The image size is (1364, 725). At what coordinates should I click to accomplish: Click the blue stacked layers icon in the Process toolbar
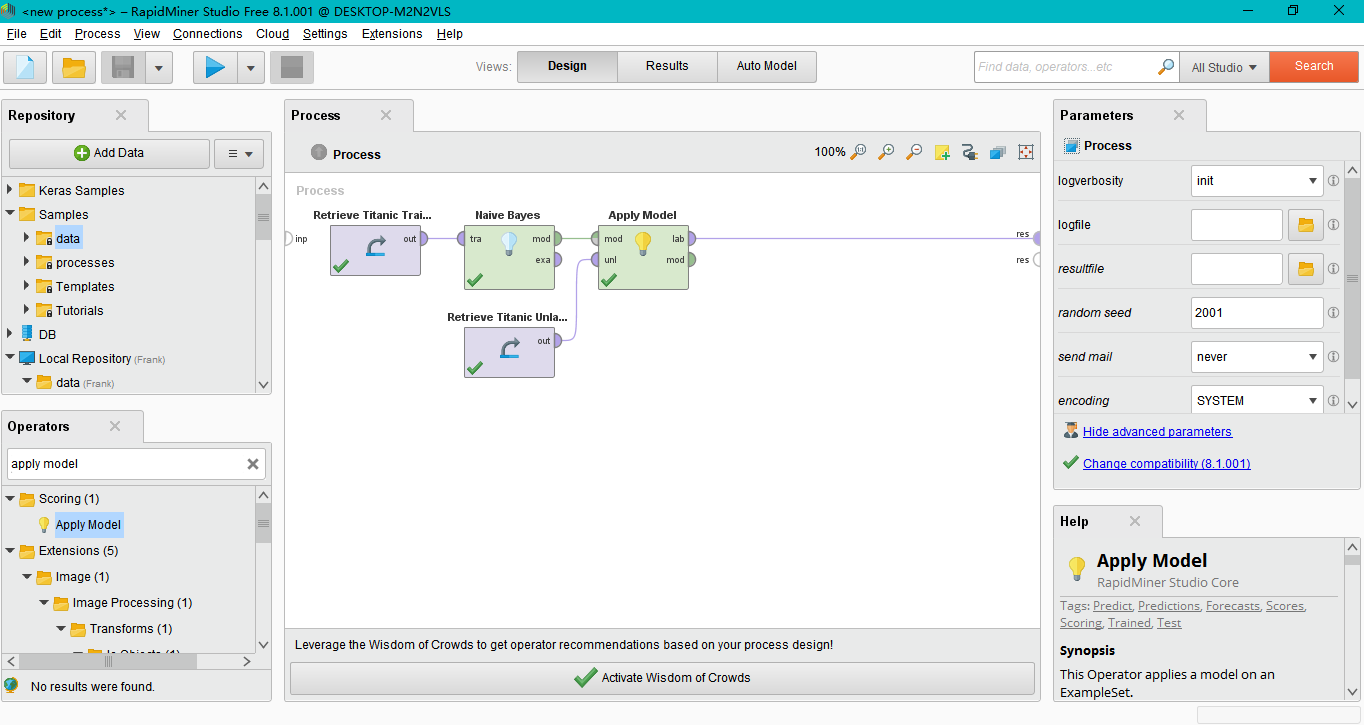(x=997, y=152)
